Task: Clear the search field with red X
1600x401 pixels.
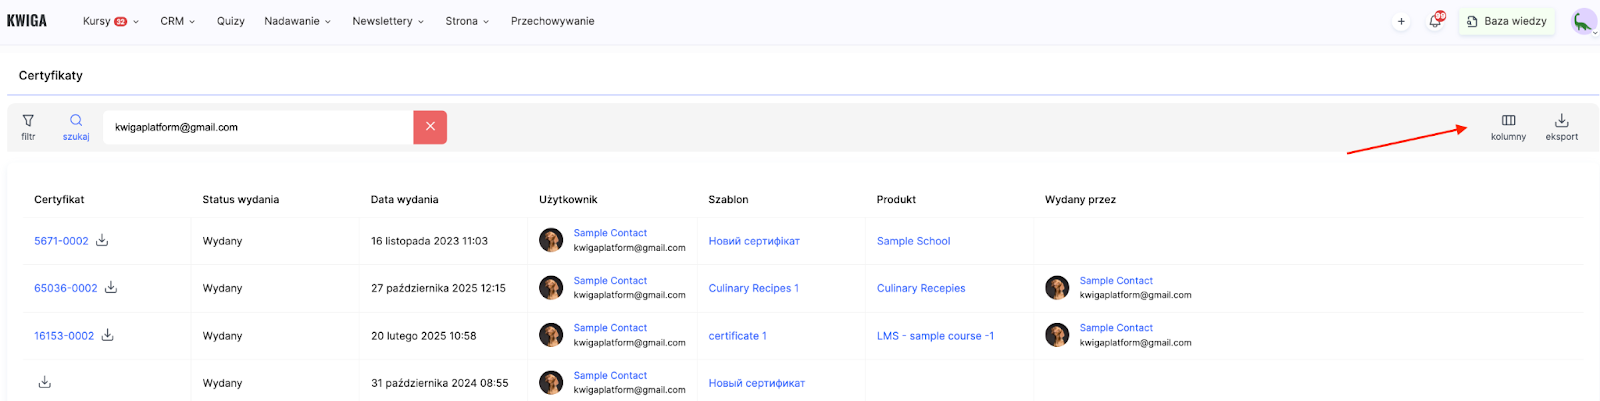Action: click(430, 127)
